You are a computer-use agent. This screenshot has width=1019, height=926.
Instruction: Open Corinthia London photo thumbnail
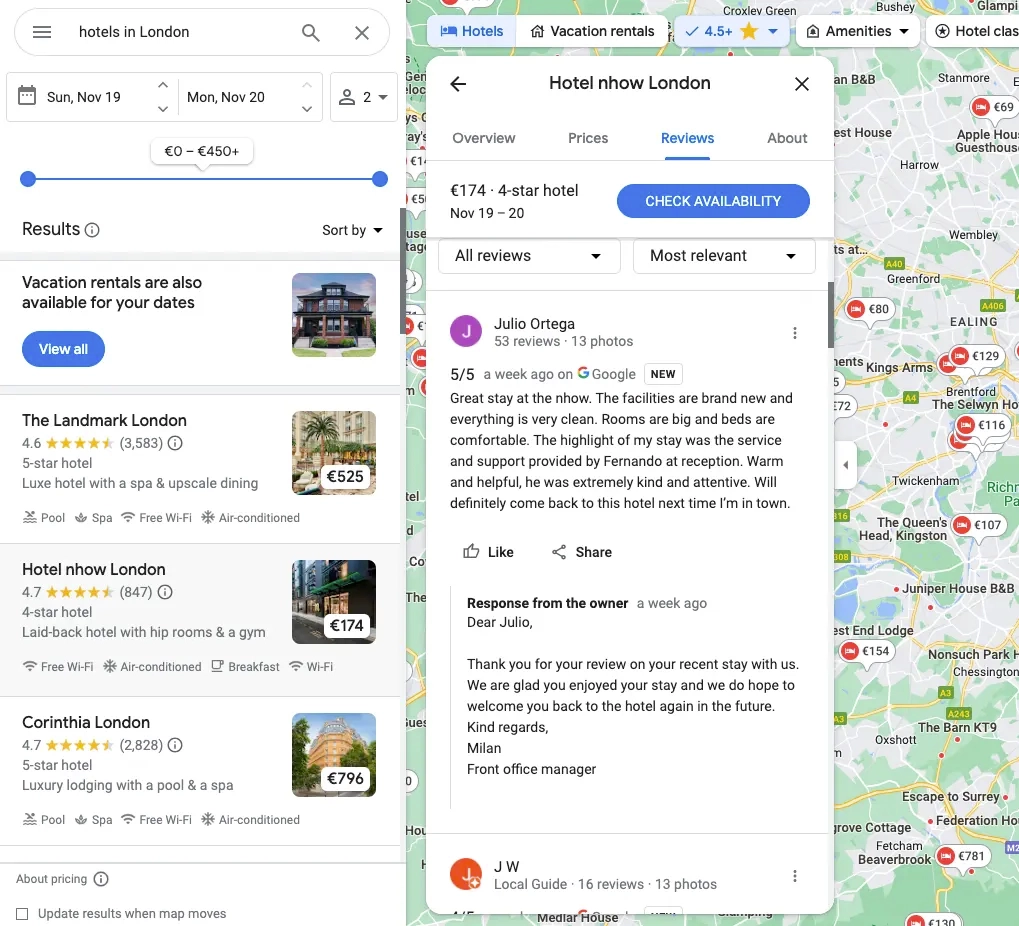coord(334,755)
